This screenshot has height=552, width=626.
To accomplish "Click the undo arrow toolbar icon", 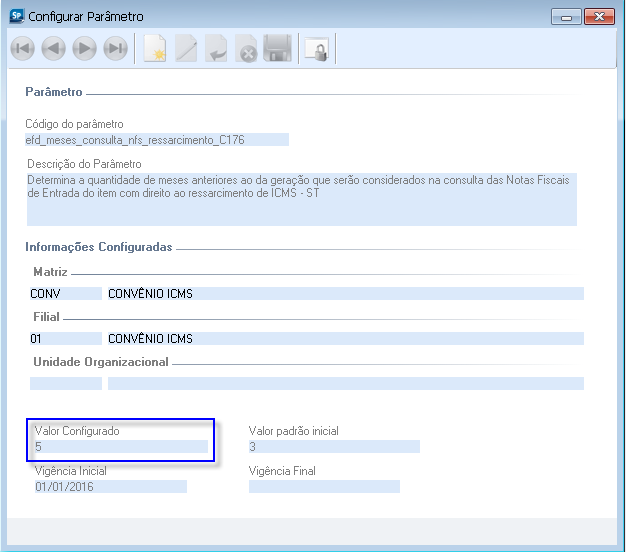I will [216, 49].
